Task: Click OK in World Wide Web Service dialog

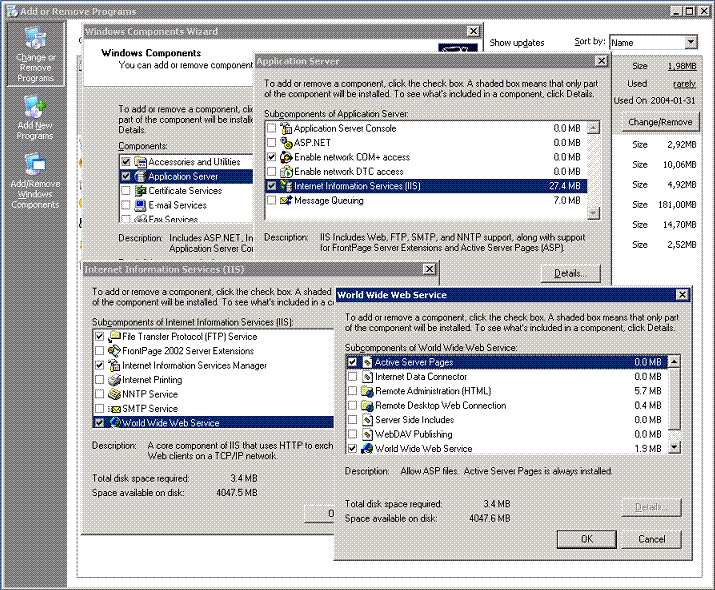Action: pos(587,539)
